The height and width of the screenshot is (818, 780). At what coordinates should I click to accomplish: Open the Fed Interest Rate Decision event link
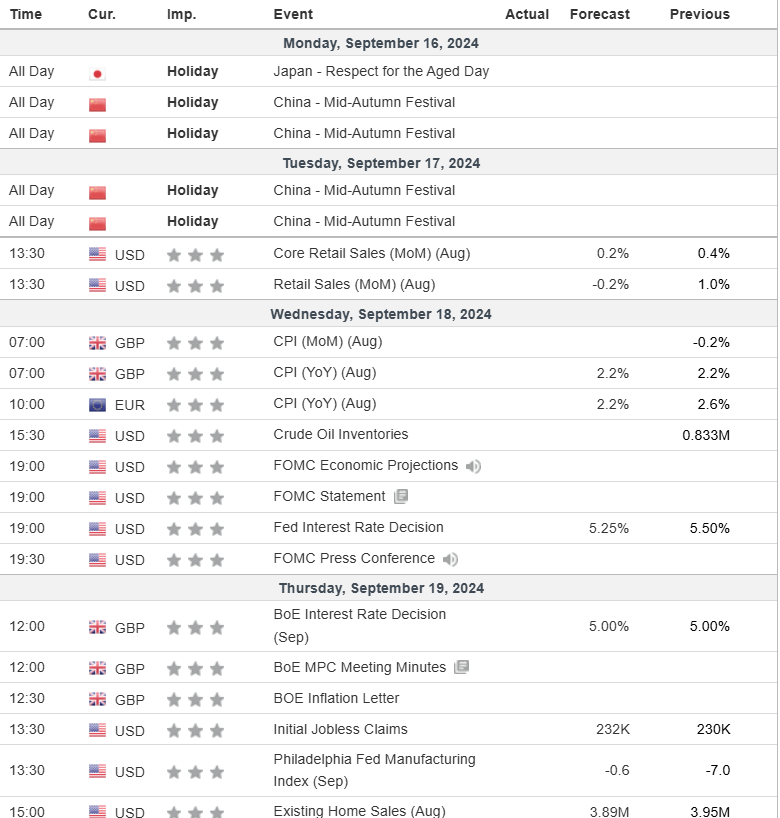(x=358, y=527)
